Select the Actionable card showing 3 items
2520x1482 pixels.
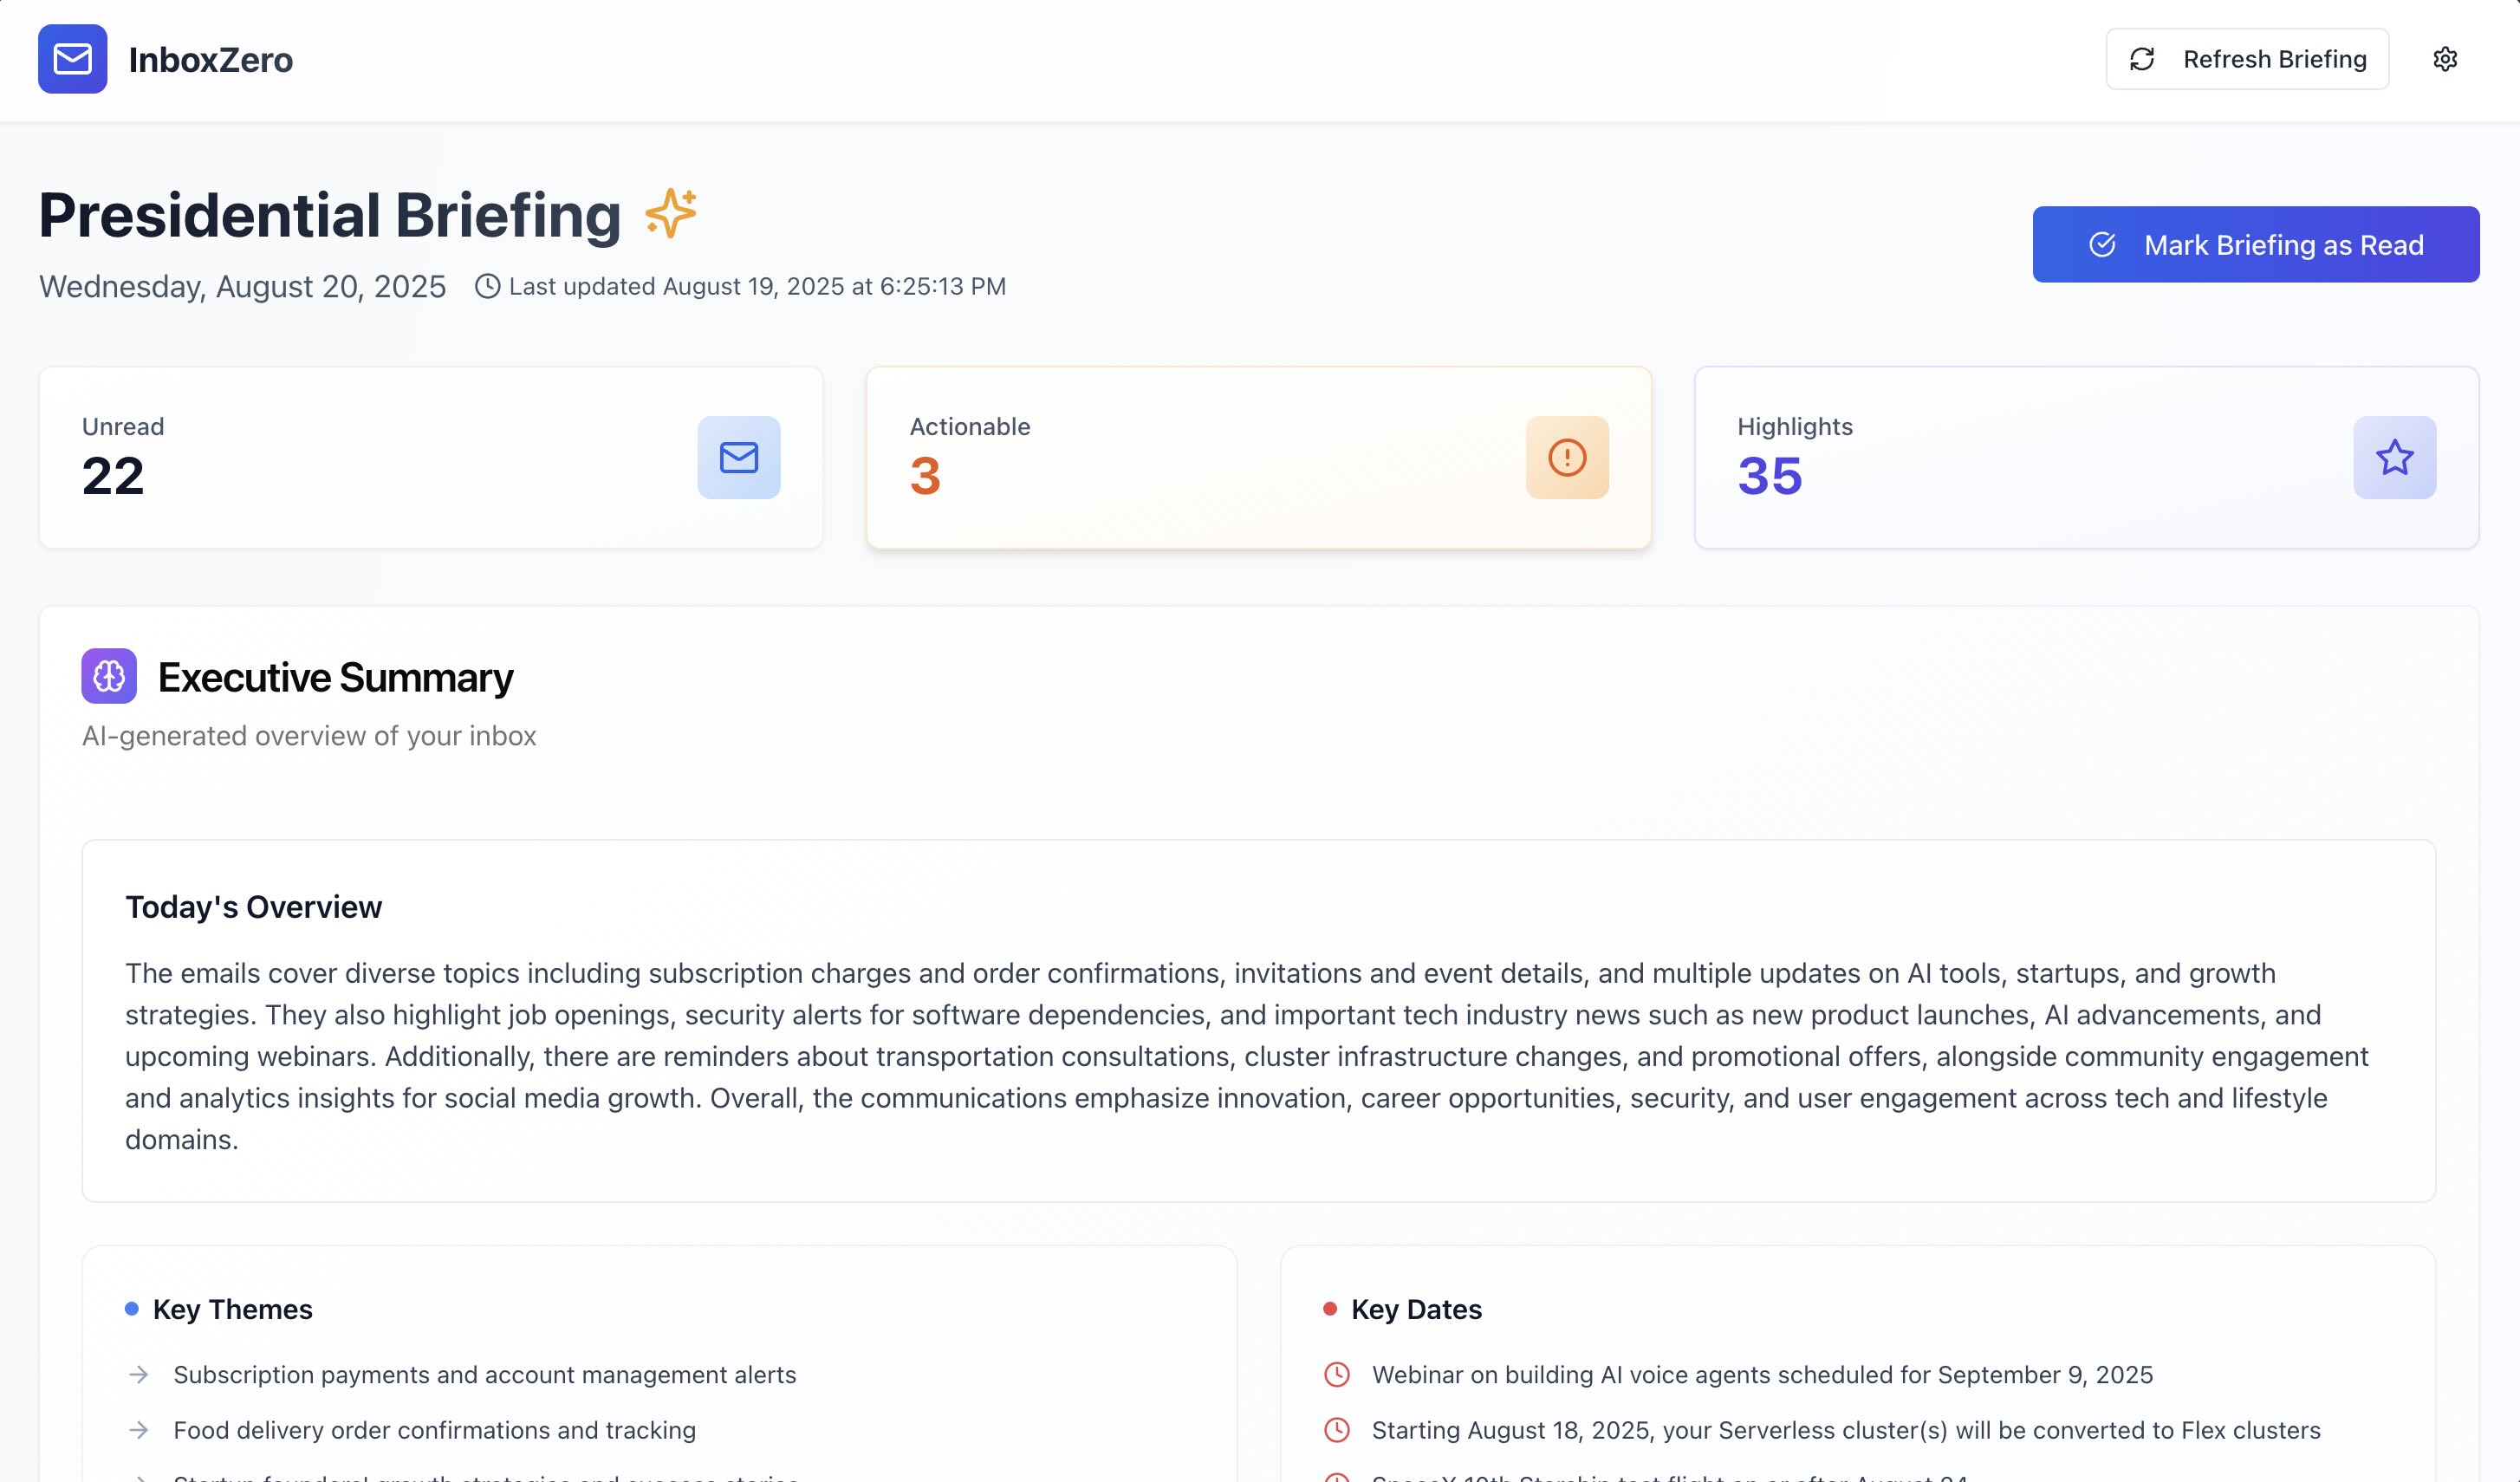[x=1260, y=458]
